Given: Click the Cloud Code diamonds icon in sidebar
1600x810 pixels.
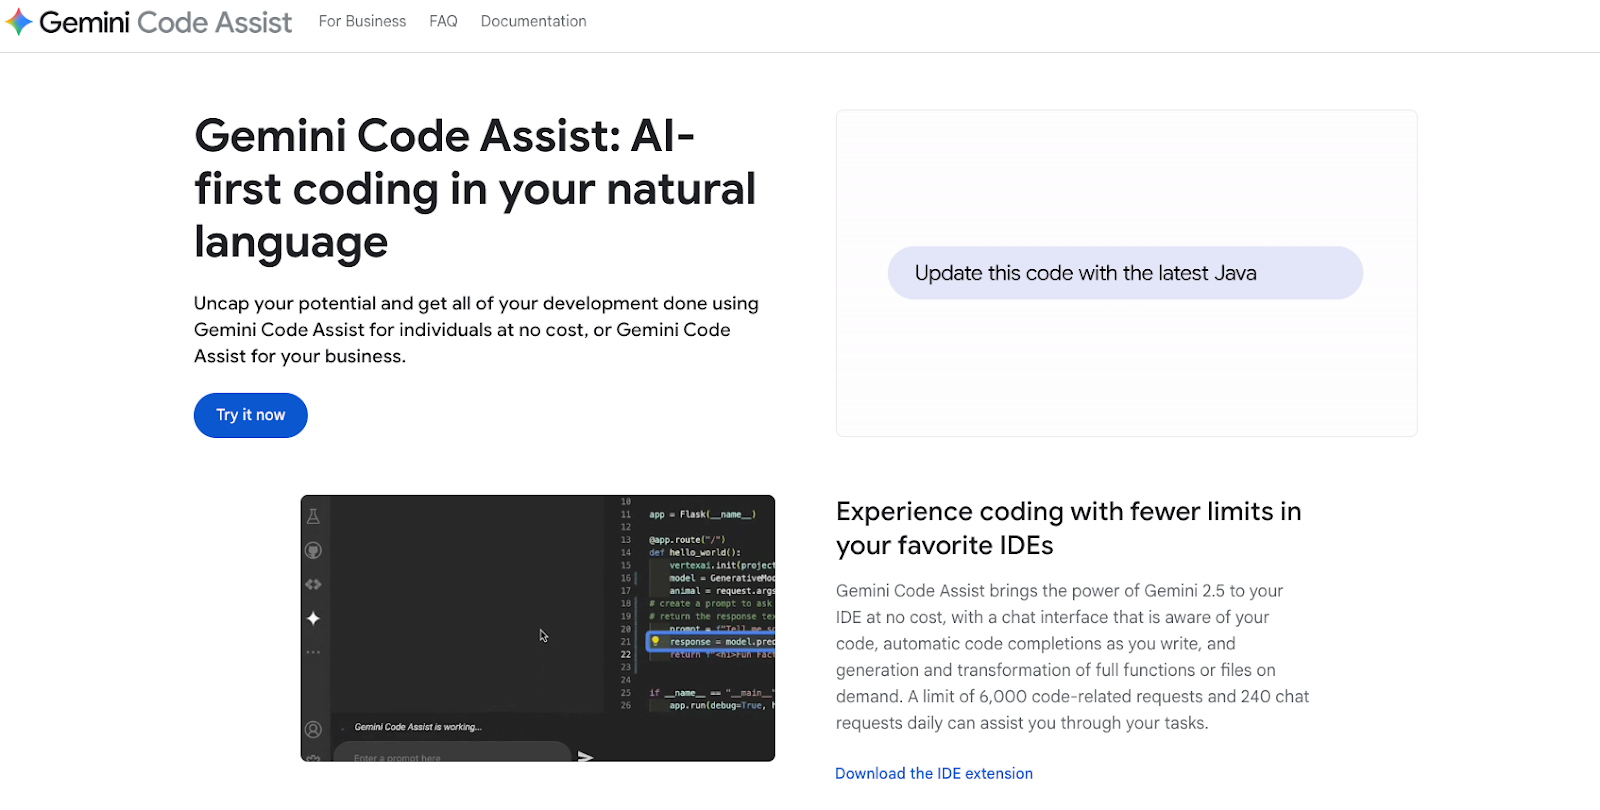Looking at the screenshot, I should point(313,584).
